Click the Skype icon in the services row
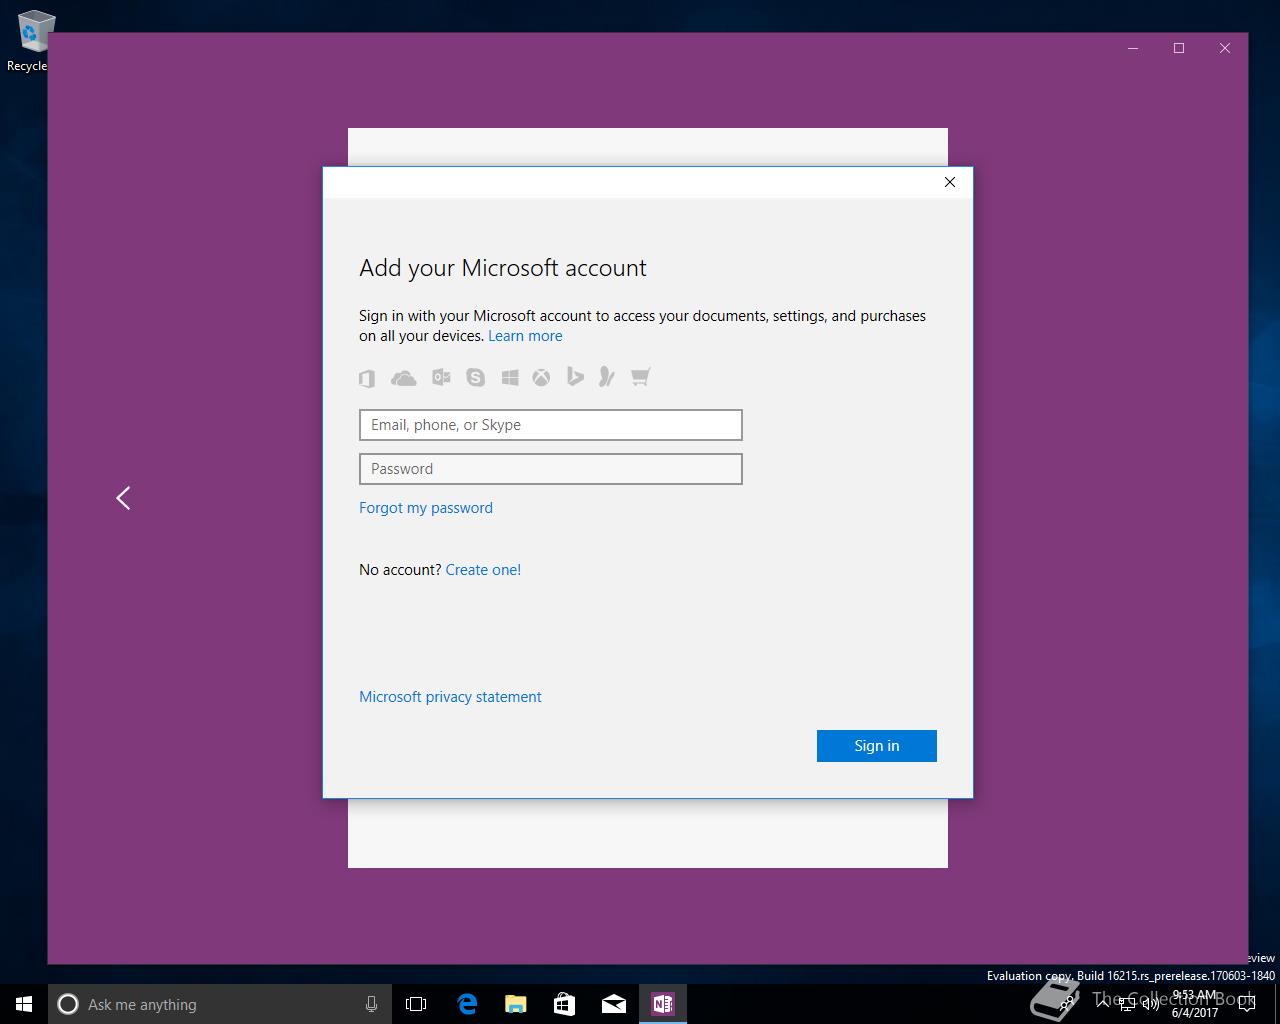The height and width of the screenshot is (1024, 1280). [x=475, y=377]
